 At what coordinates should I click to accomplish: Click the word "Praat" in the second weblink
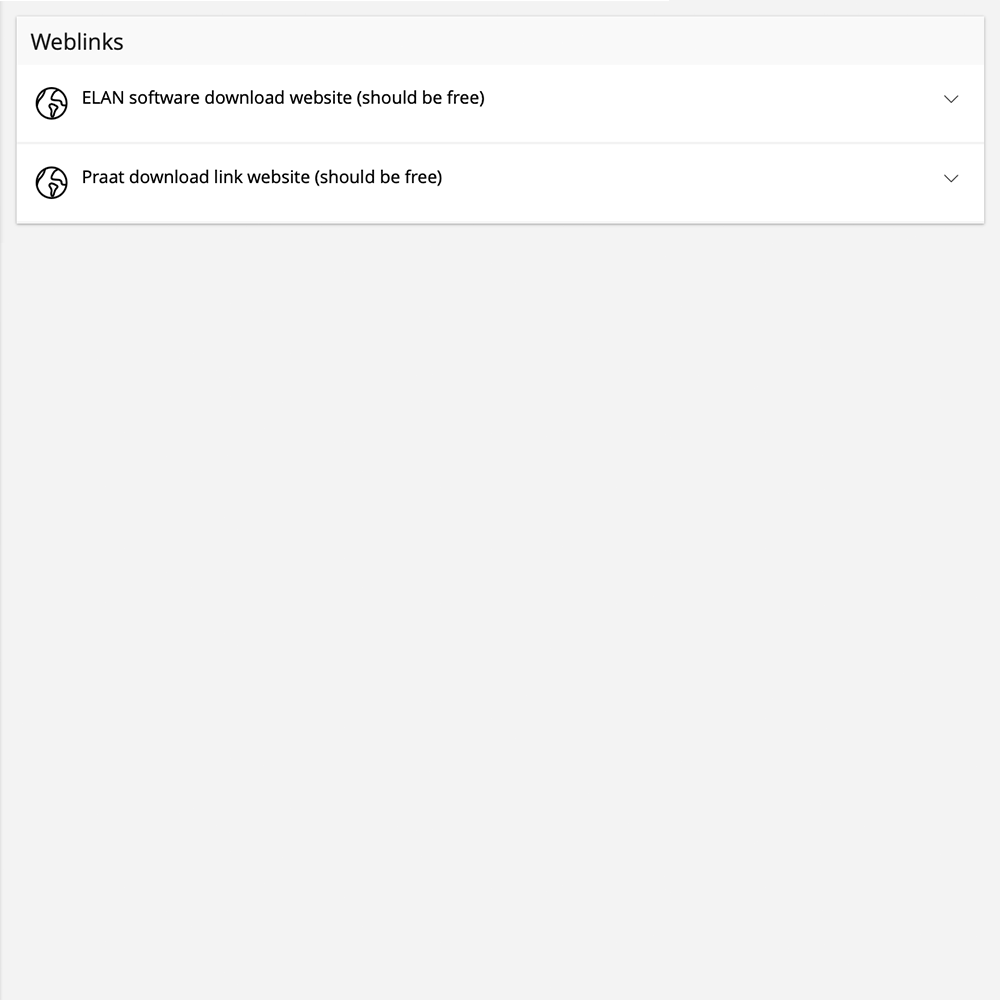coord(103,177)
